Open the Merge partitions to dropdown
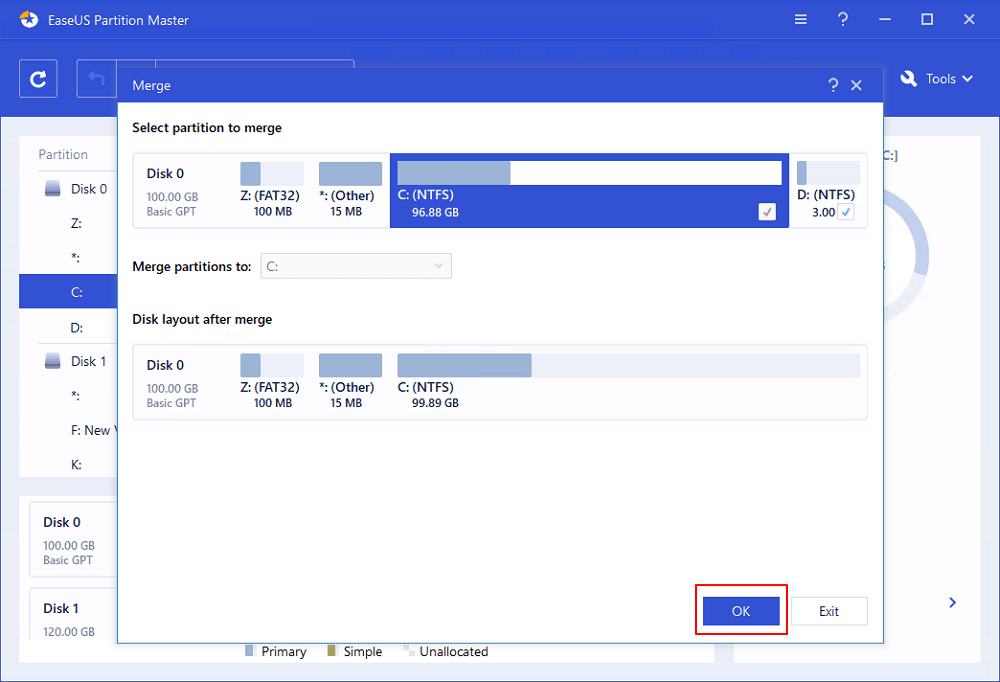Viewport: 1000px width, 682px height. 356,266
